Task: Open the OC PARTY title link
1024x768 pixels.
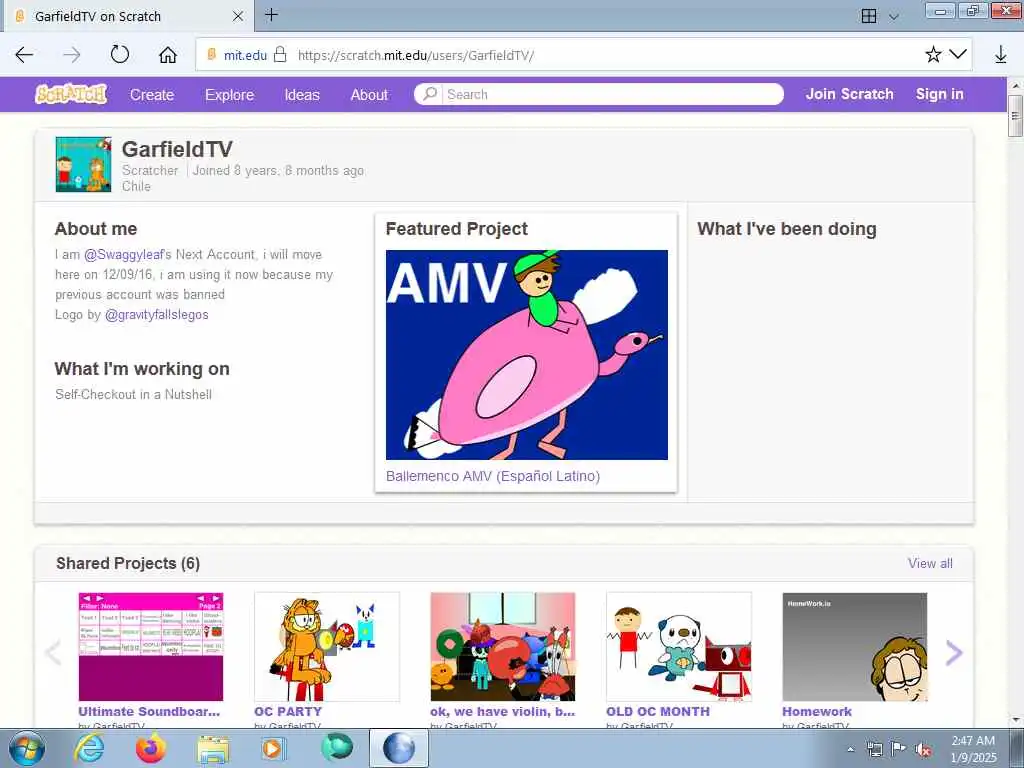Action: [288, 711]
